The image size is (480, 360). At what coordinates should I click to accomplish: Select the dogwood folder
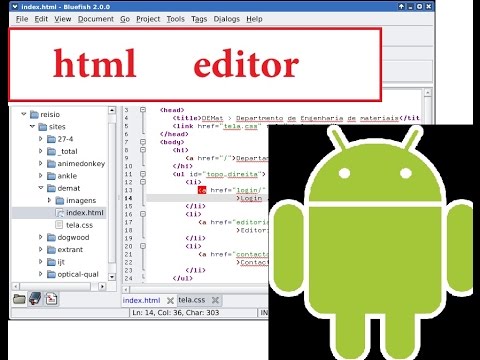pyautogui.click(x=73, y=237)
